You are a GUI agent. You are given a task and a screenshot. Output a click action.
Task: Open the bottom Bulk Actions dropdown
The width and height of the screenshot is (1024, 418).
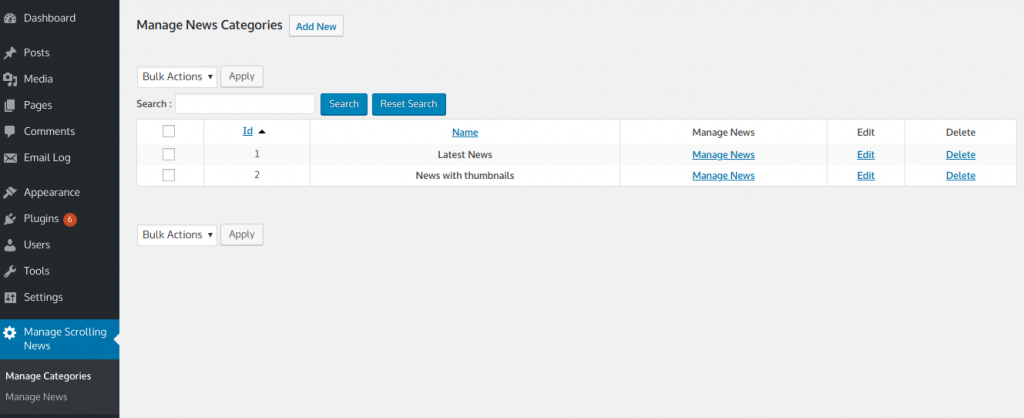(177, 234)
